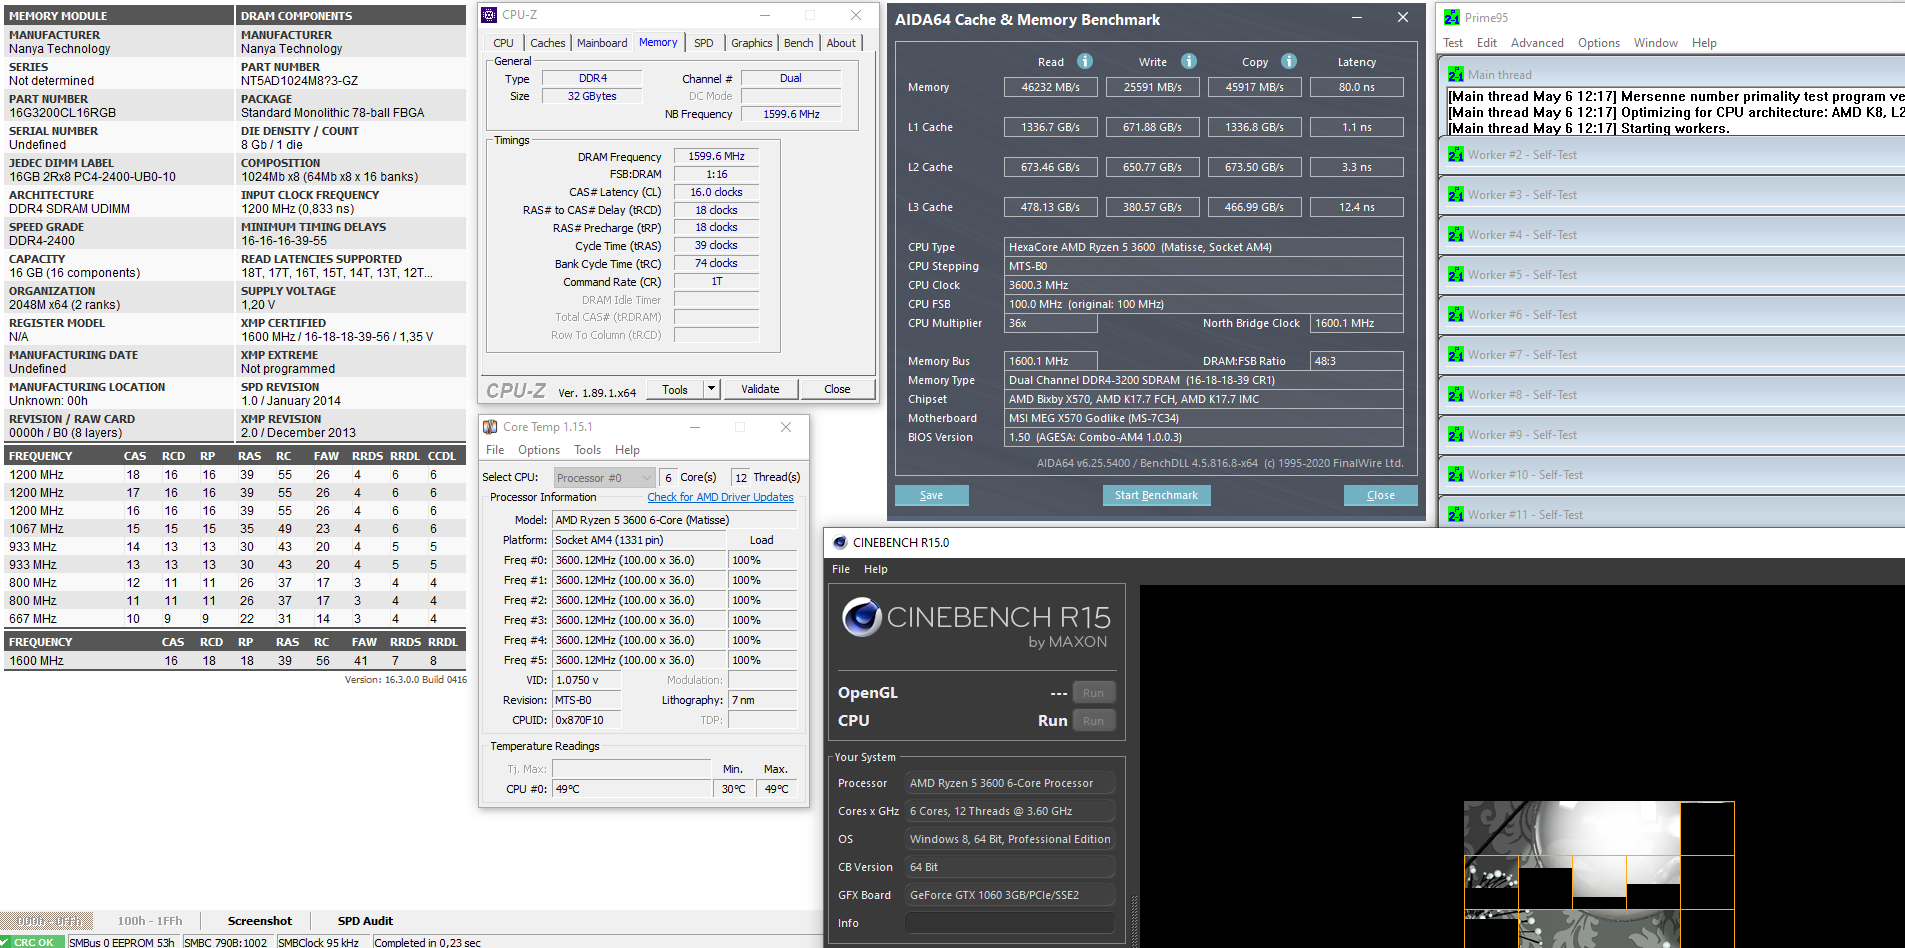Image resolution: width=1905 pixels, height=948 pixels.
Task: Open the Advanced menu in Prime95
Action: pyautogui.click(x=1537, y=43)
